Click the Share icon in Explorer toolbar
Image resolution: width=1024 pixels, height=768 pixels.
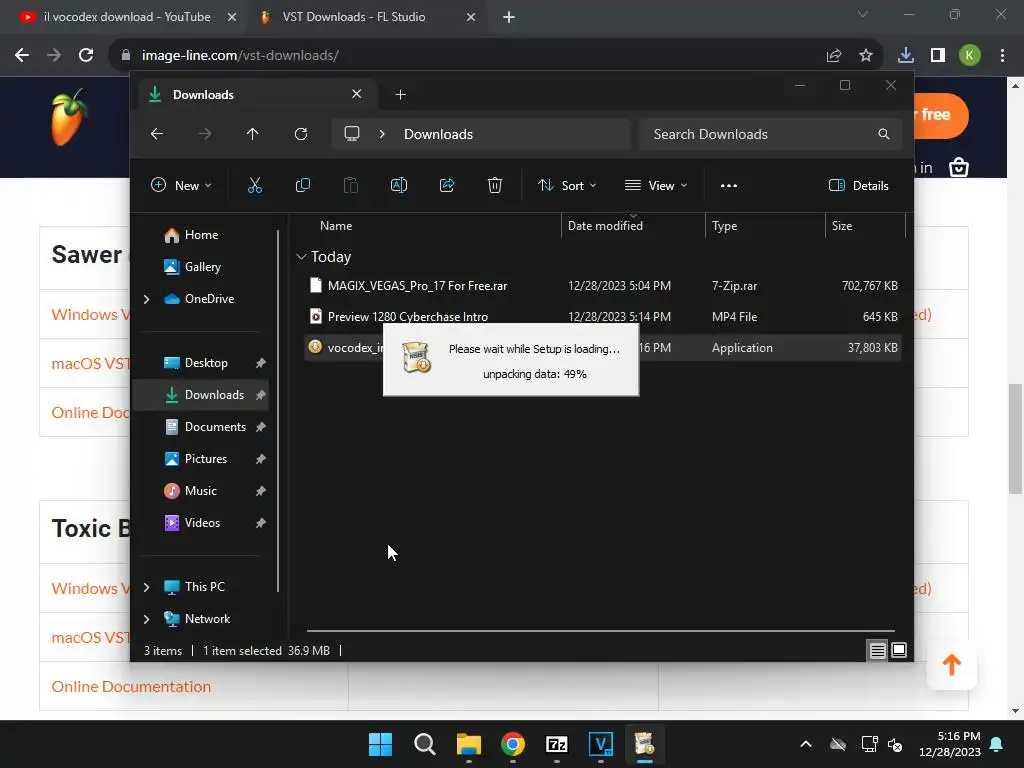(x=447, y=185)
